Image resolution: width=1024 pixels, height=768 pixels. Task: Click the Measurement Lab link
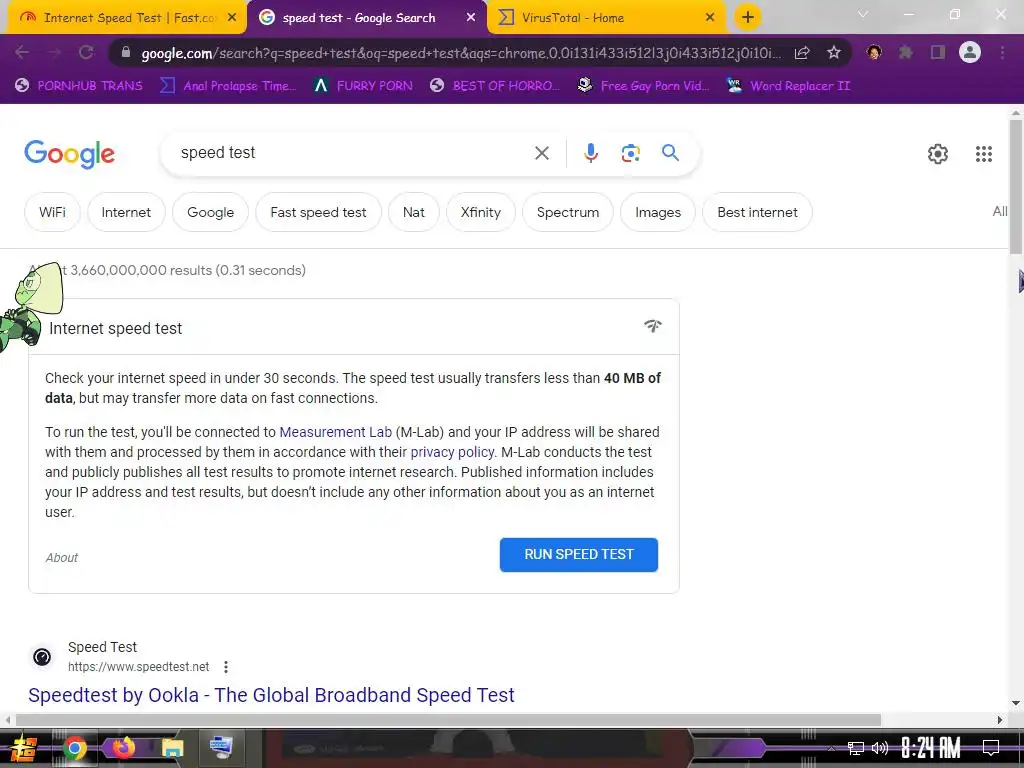pos(336,432)
